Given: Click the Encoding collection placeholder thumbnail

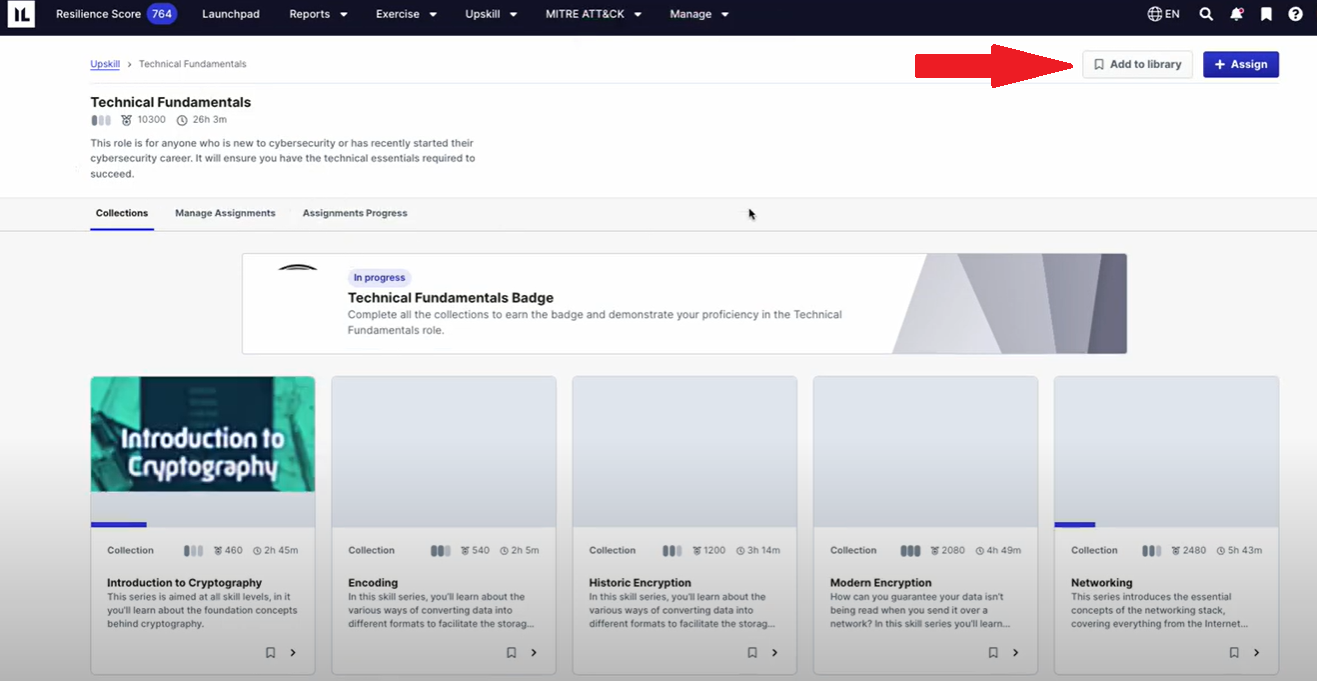Looking at the screenshot, I should (444, 450).
